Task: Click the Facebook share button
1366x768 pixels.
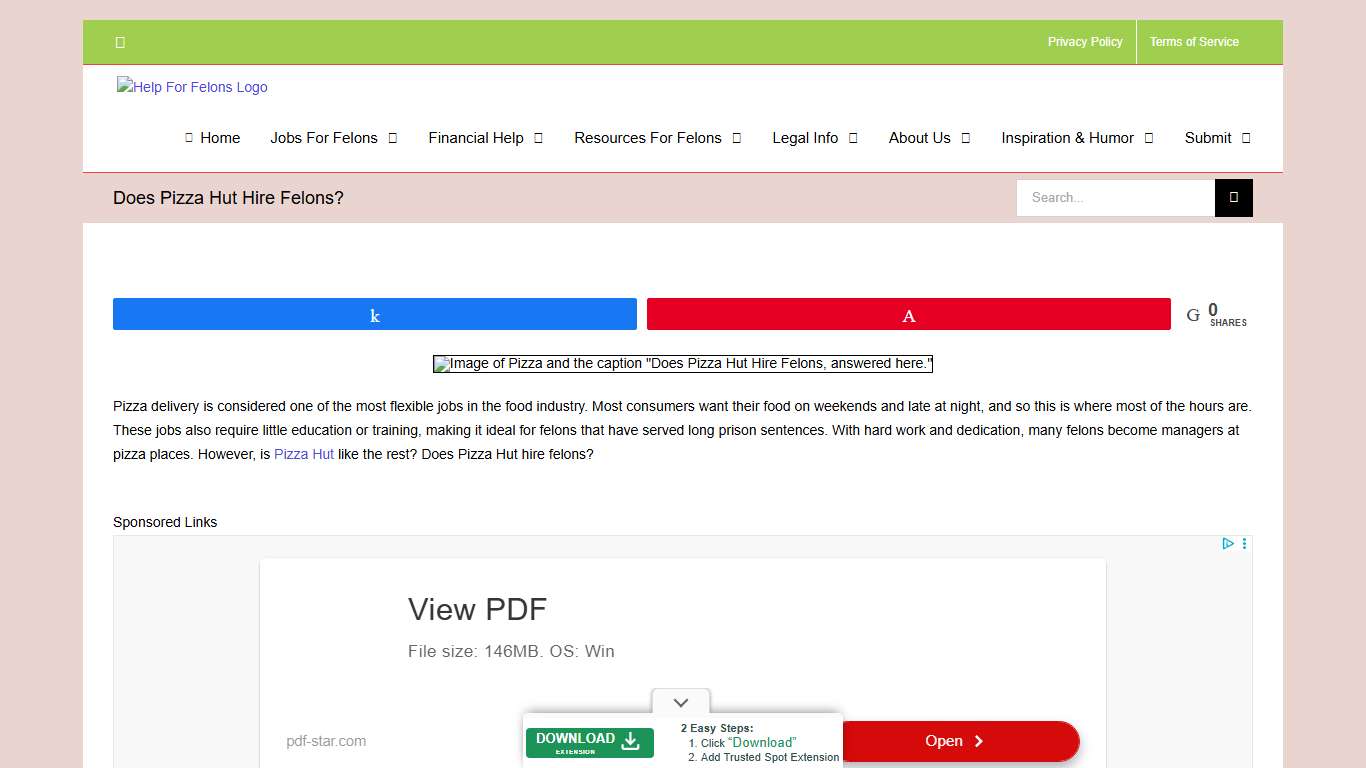Action: pos(374,313)
